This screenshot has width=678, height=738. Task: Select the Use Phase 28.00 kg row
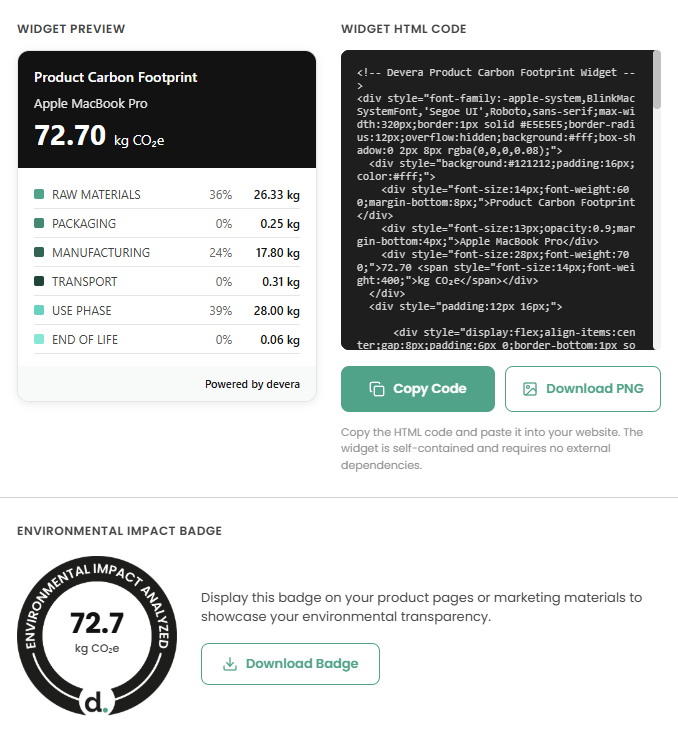[x=167, y=311]
